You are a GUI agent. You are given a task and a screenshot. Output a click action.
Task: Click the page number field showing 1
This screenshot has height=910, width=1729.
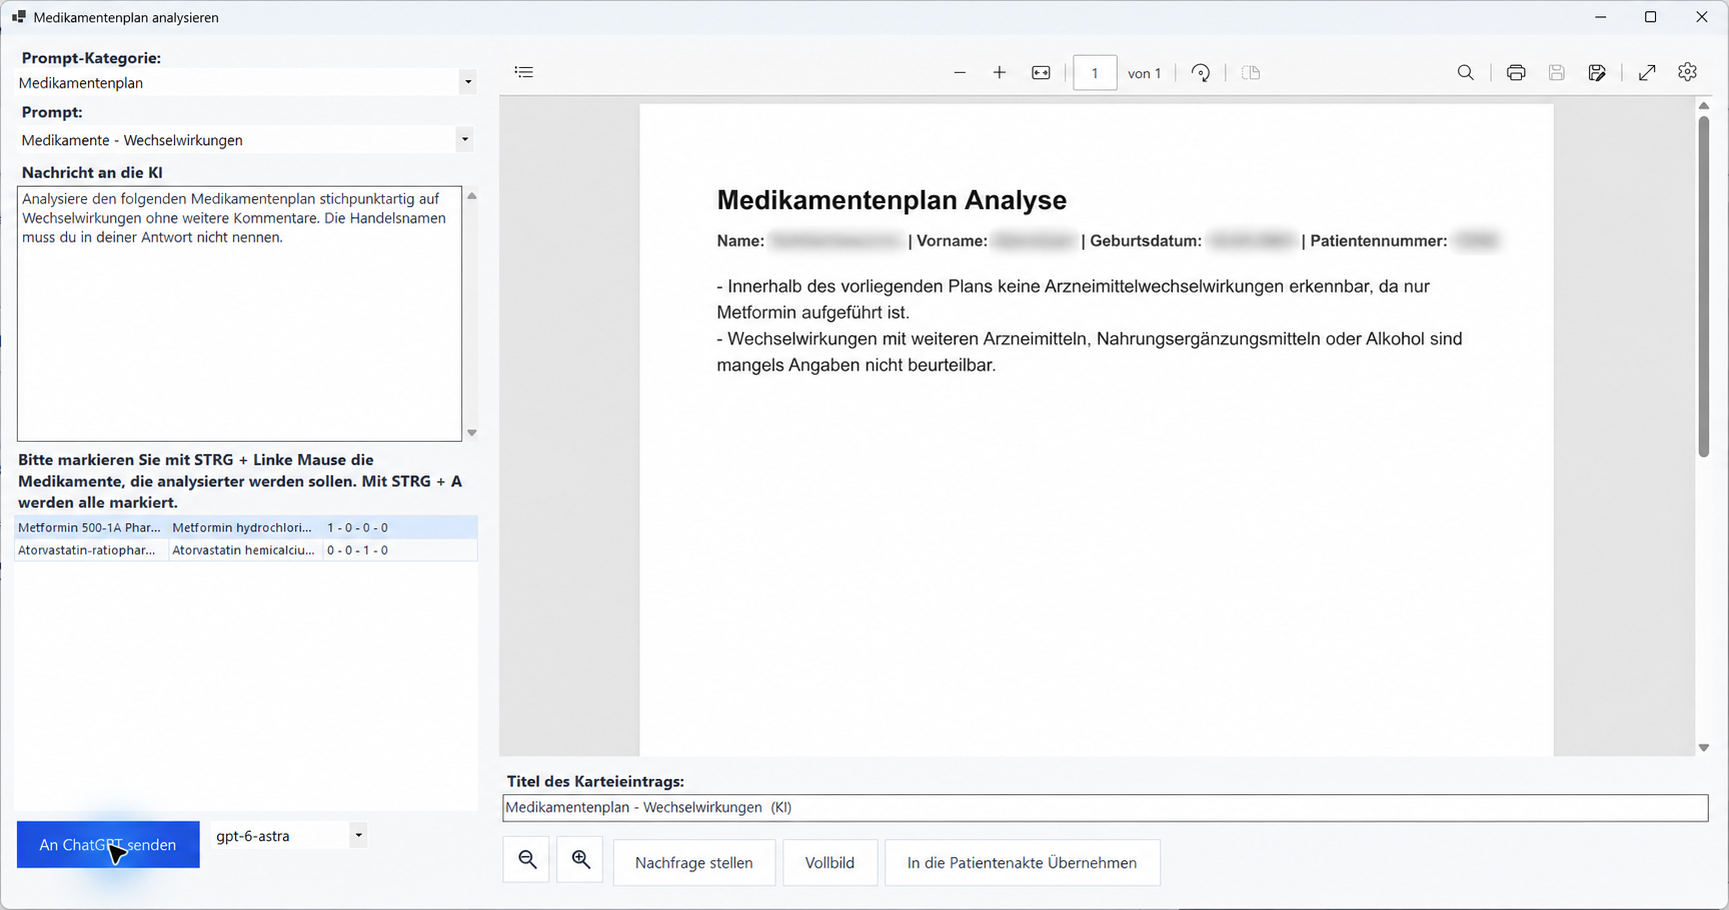point(1095,73)
